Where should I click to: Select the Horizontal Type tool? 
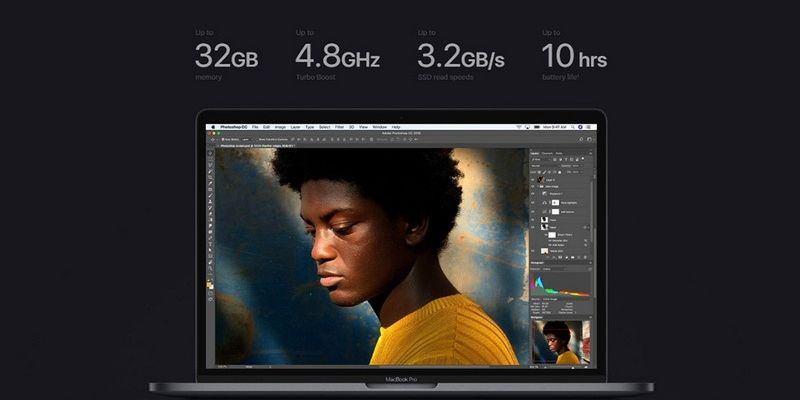pyautogui.click(x=210, y=244)
